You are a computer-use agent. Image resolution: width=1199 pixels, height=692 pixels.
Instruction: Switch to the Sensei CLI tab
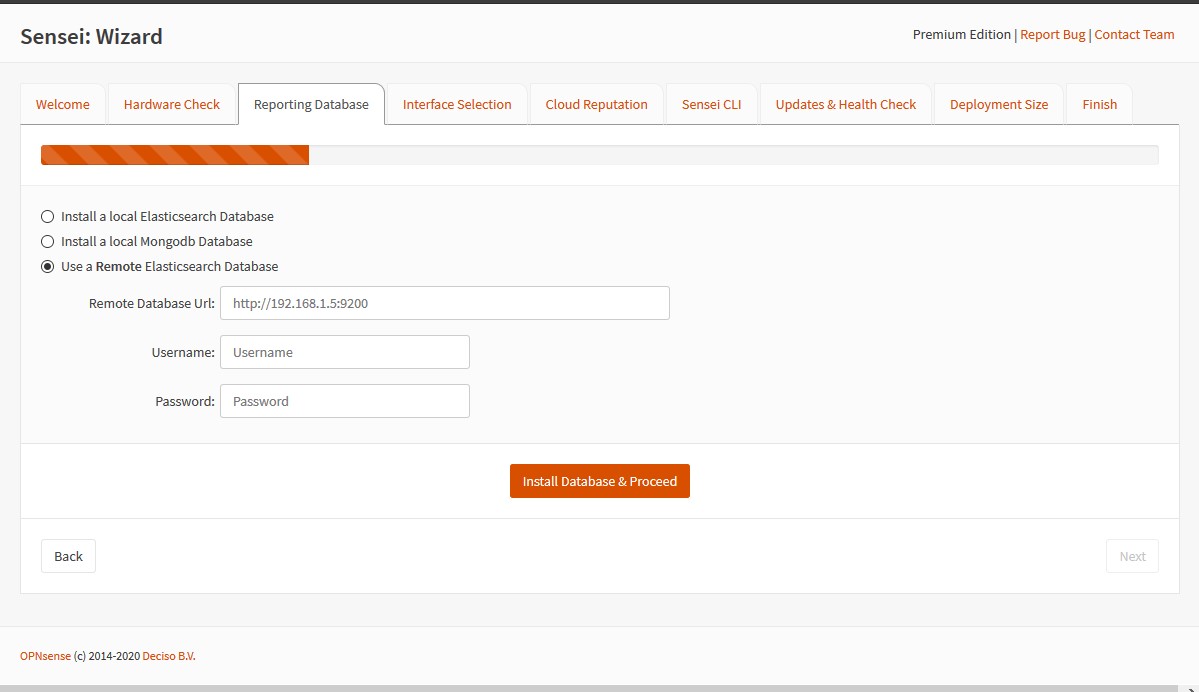tap(711, 103)
